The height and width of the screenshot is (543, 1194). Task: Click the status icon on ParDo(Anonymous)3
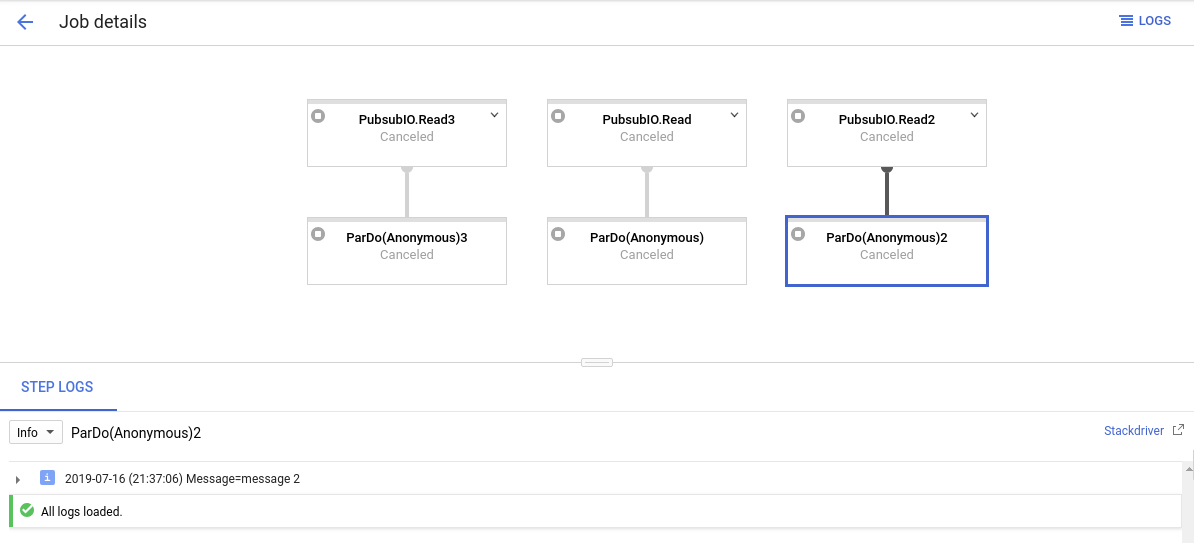pos(318,234)
